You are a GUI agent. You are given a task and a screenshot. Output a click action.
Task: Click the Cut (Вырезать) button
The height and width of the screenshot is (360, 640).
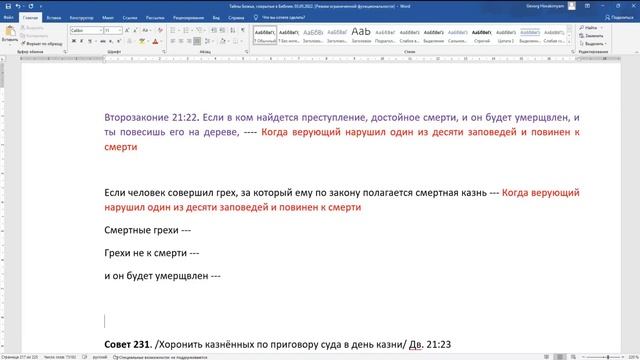click(32, 28)
